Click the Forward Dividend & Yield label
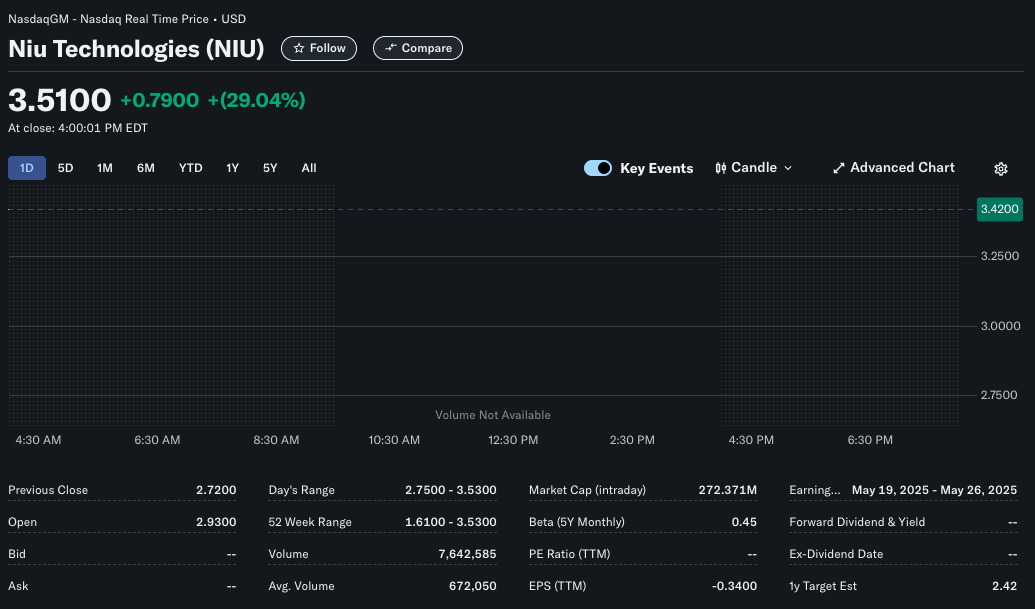Image resolution: width=1035 pixels, height=609 pixels. [857, 522]
